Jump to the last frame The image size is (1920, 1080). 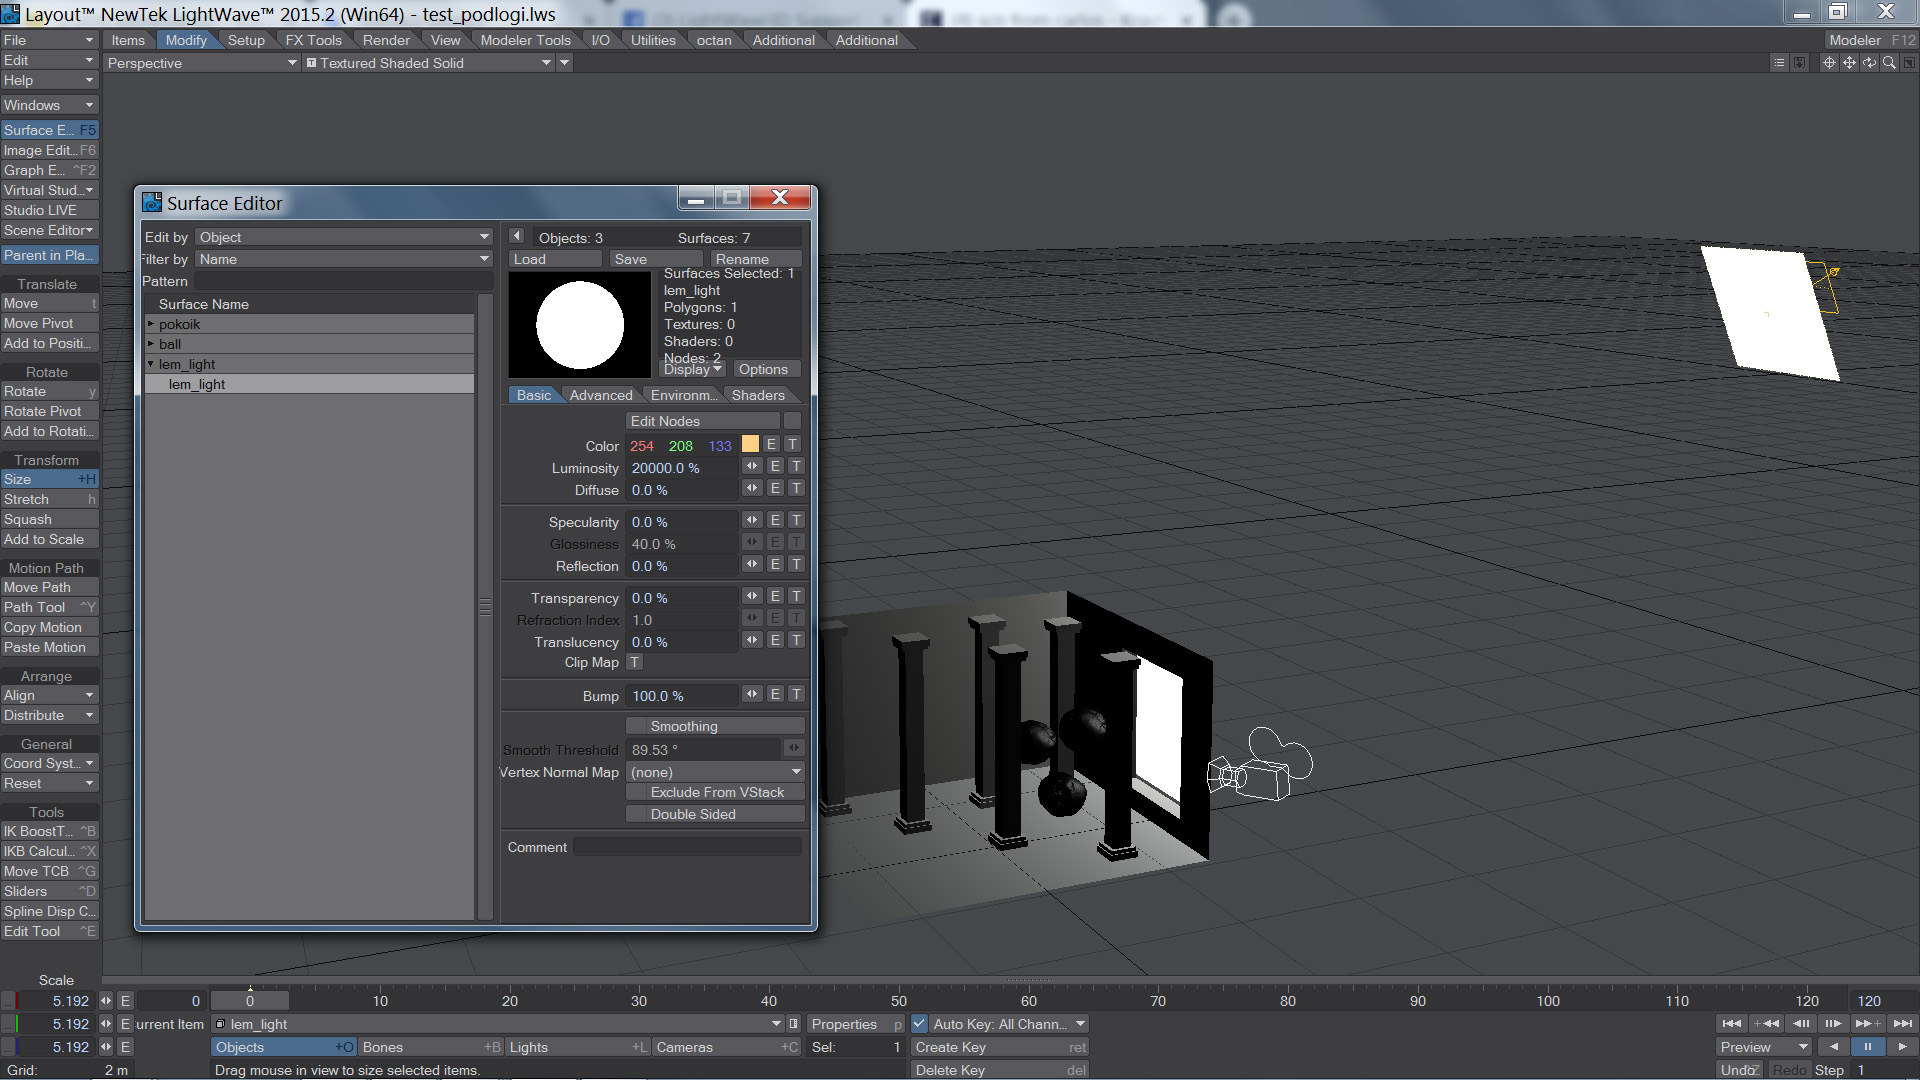coord(1903,1024)
